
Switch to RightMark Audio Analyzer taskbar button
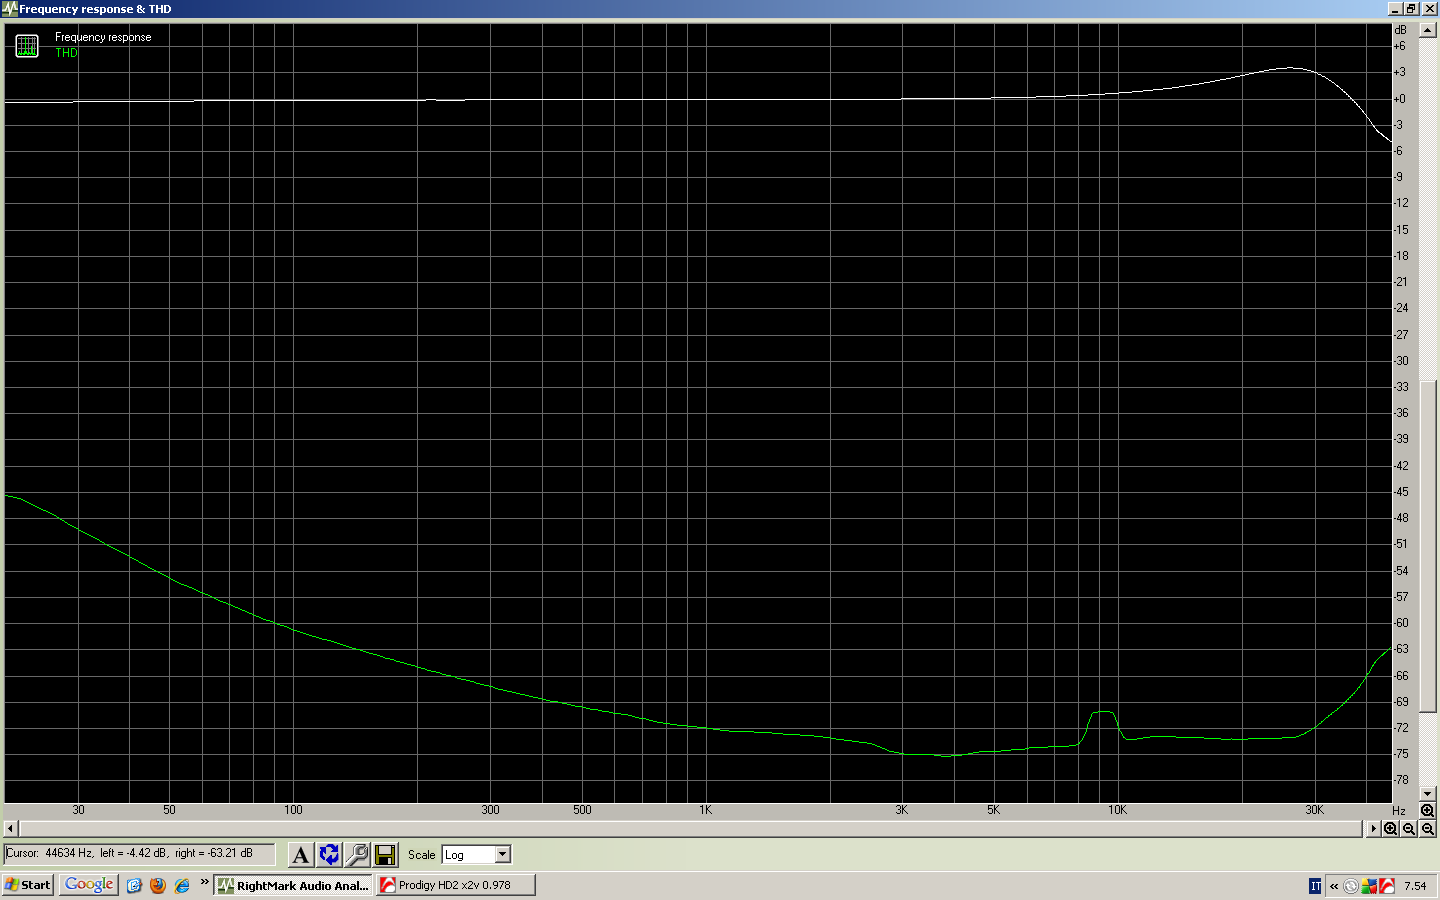(x=293, y=885)
